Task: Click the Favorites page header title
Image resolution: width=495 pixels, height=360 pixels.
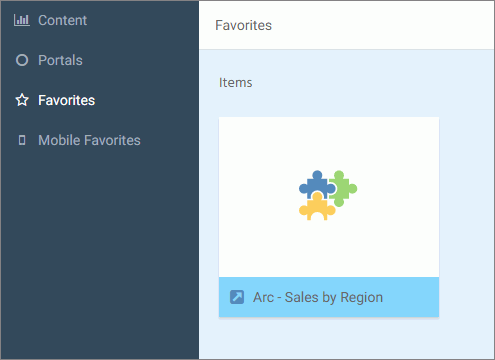Action: [243, 25]
